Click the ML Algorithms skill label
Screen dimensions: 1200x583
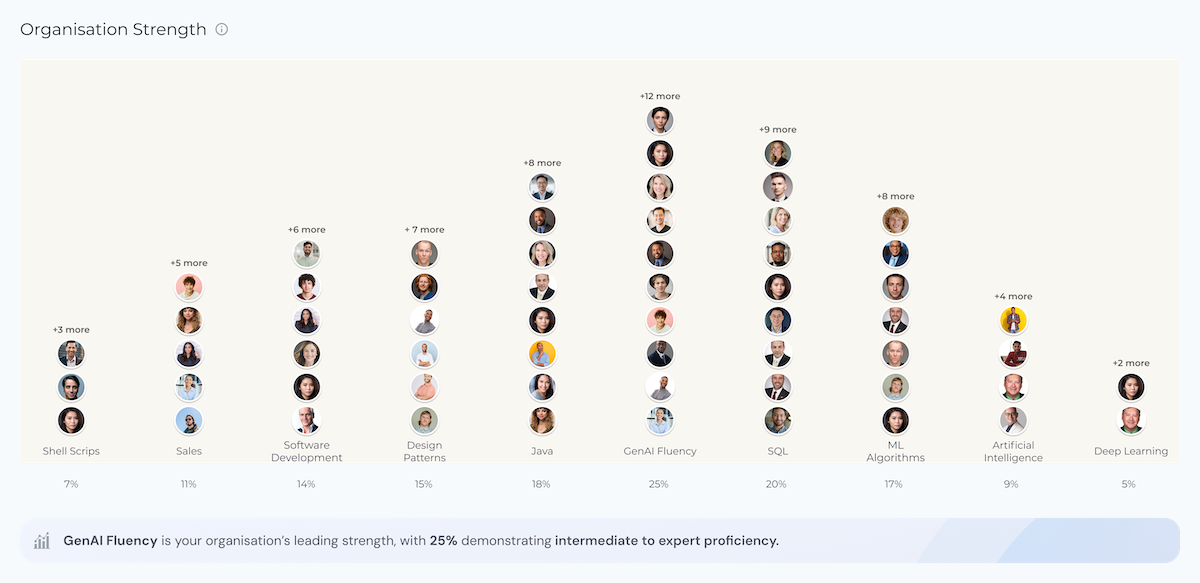895,451
